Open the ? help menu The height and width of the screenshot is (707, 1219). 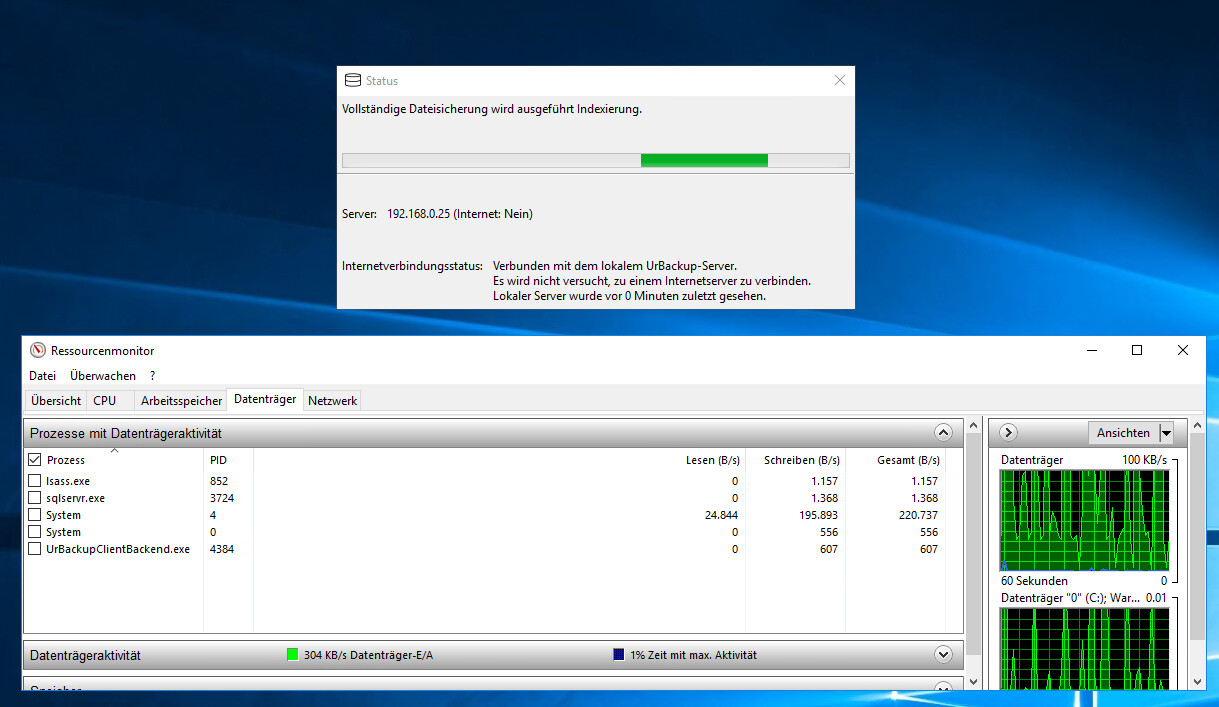[x=152, y=376]
